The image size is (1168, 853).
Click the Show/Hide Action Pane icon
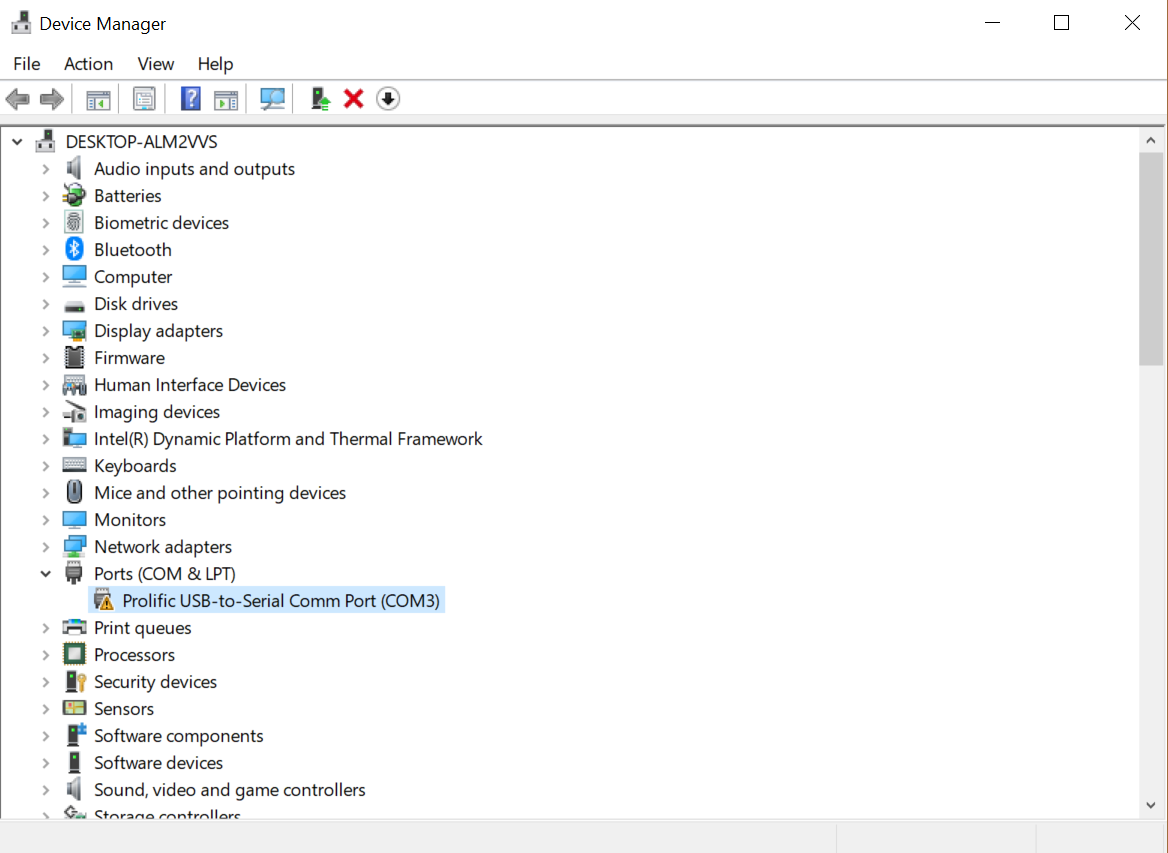(227, 99)
